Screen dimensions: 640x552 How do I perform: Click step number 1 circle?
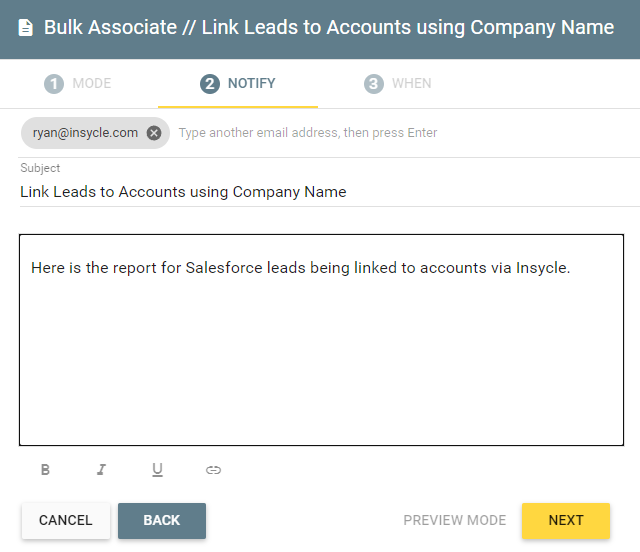[54, 84]
